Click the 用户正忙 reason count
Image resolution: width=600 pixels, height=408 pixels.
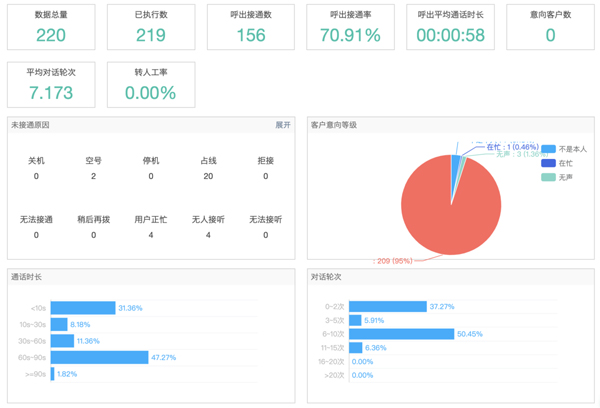click(x=151, y=235)
